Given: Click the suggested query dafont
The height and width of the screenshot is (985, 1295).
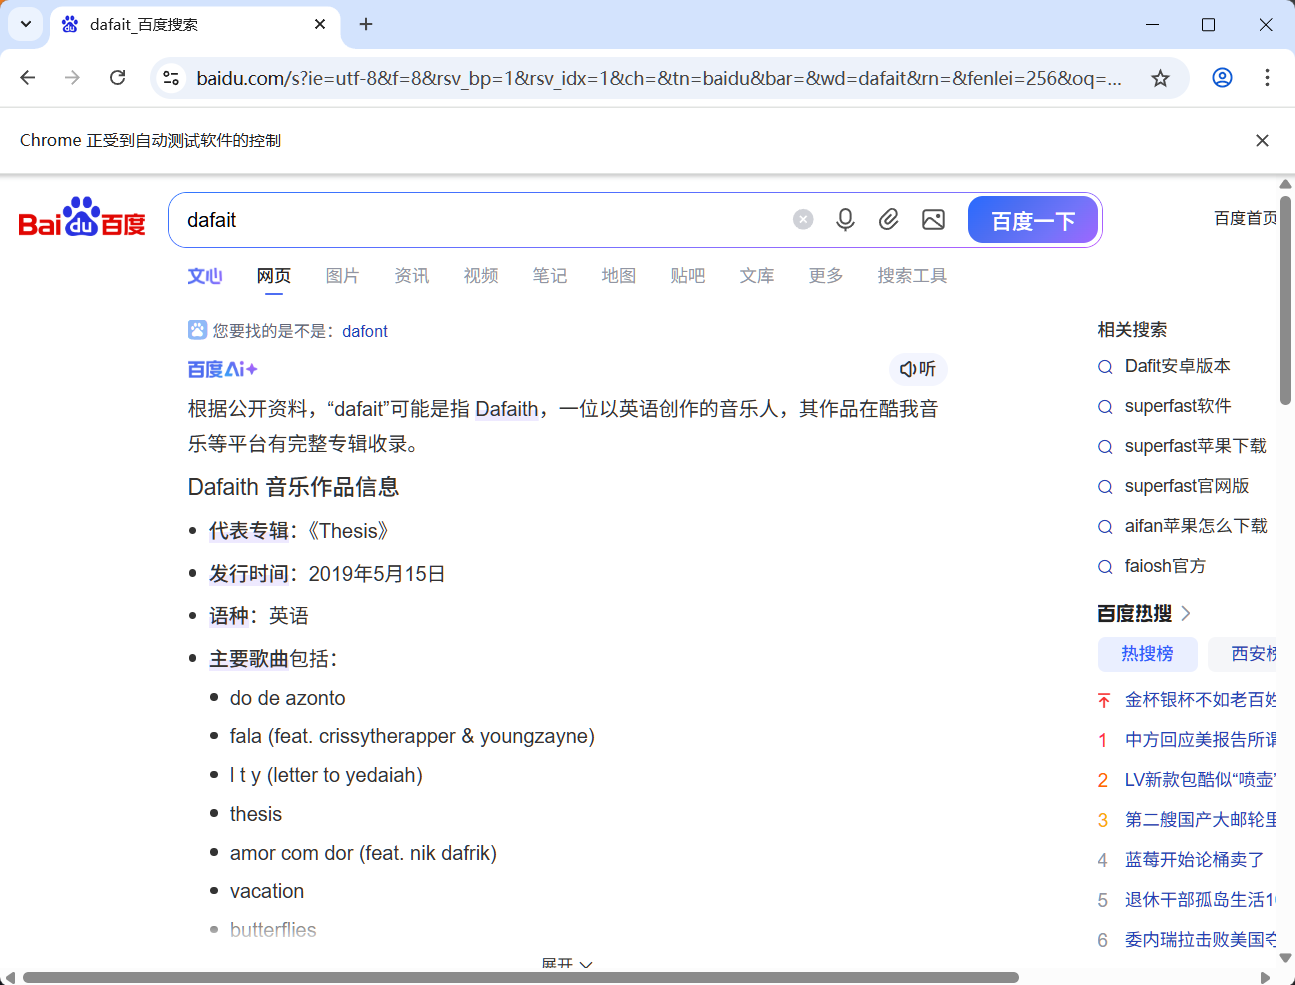Looking at the screenshot, I should 365,331.
